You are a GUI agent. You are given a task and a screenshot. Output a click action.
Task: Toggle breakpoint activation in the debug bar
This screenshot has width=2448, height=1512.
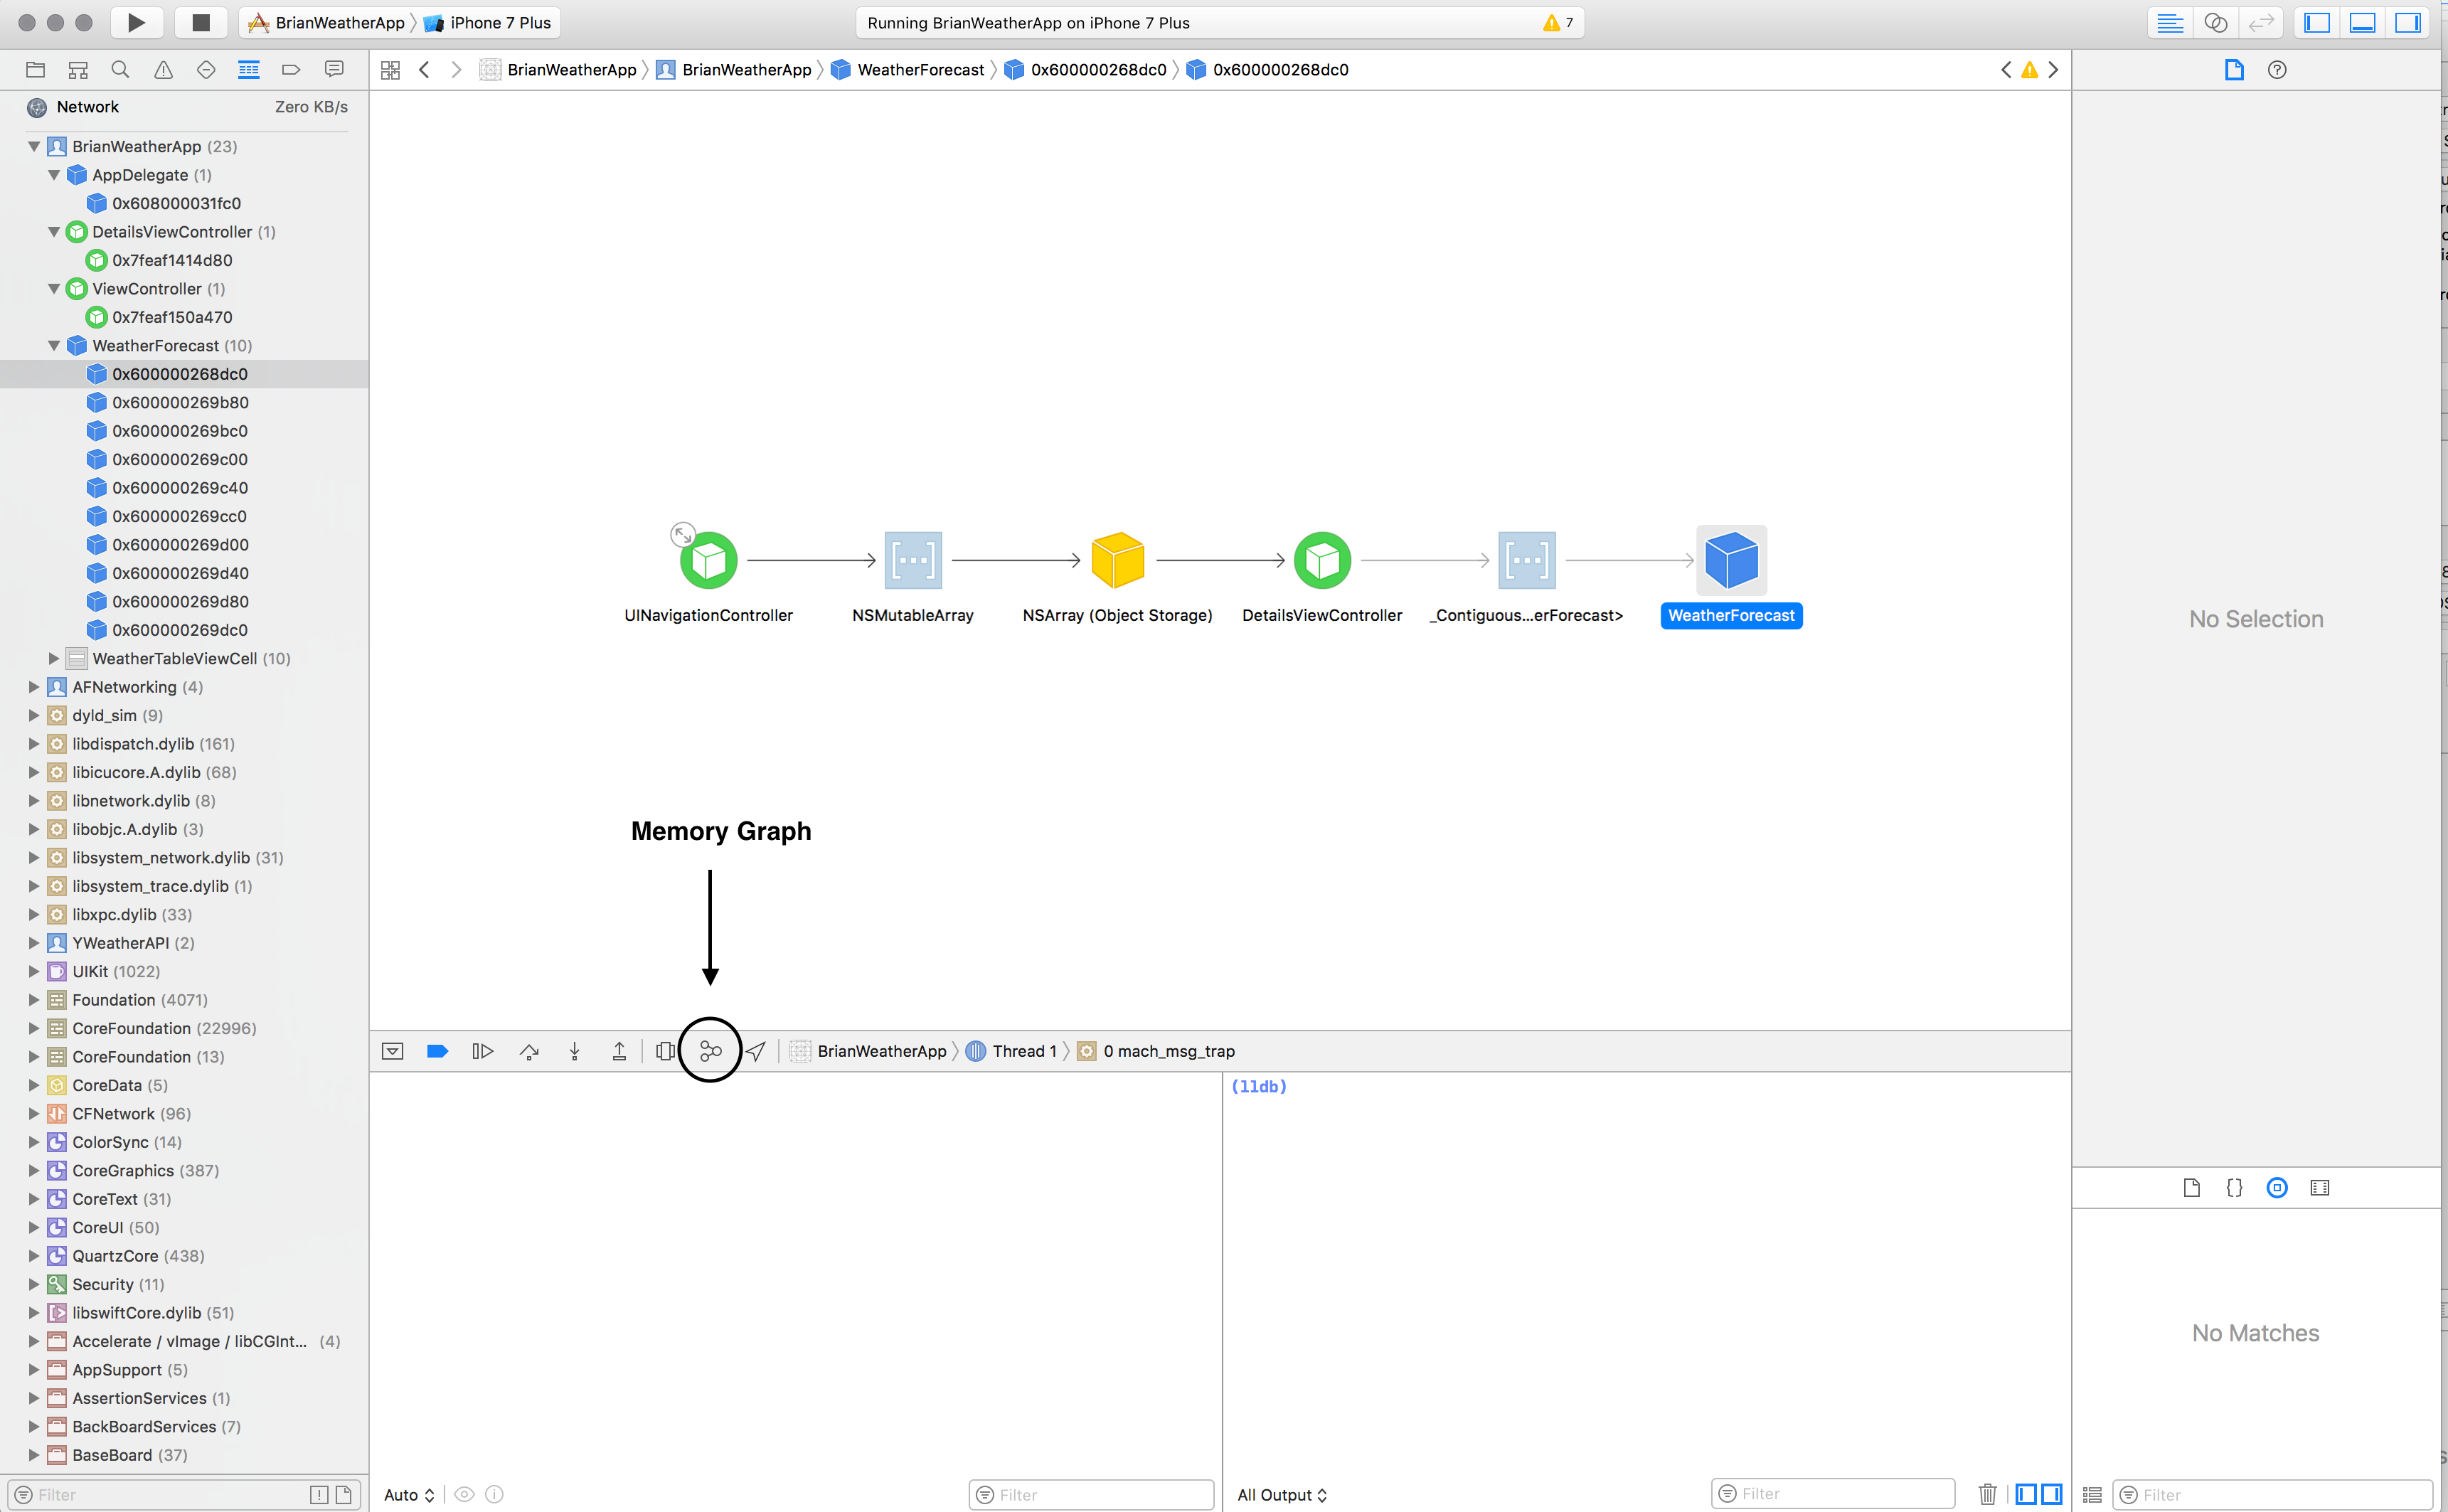point(437,1051)
